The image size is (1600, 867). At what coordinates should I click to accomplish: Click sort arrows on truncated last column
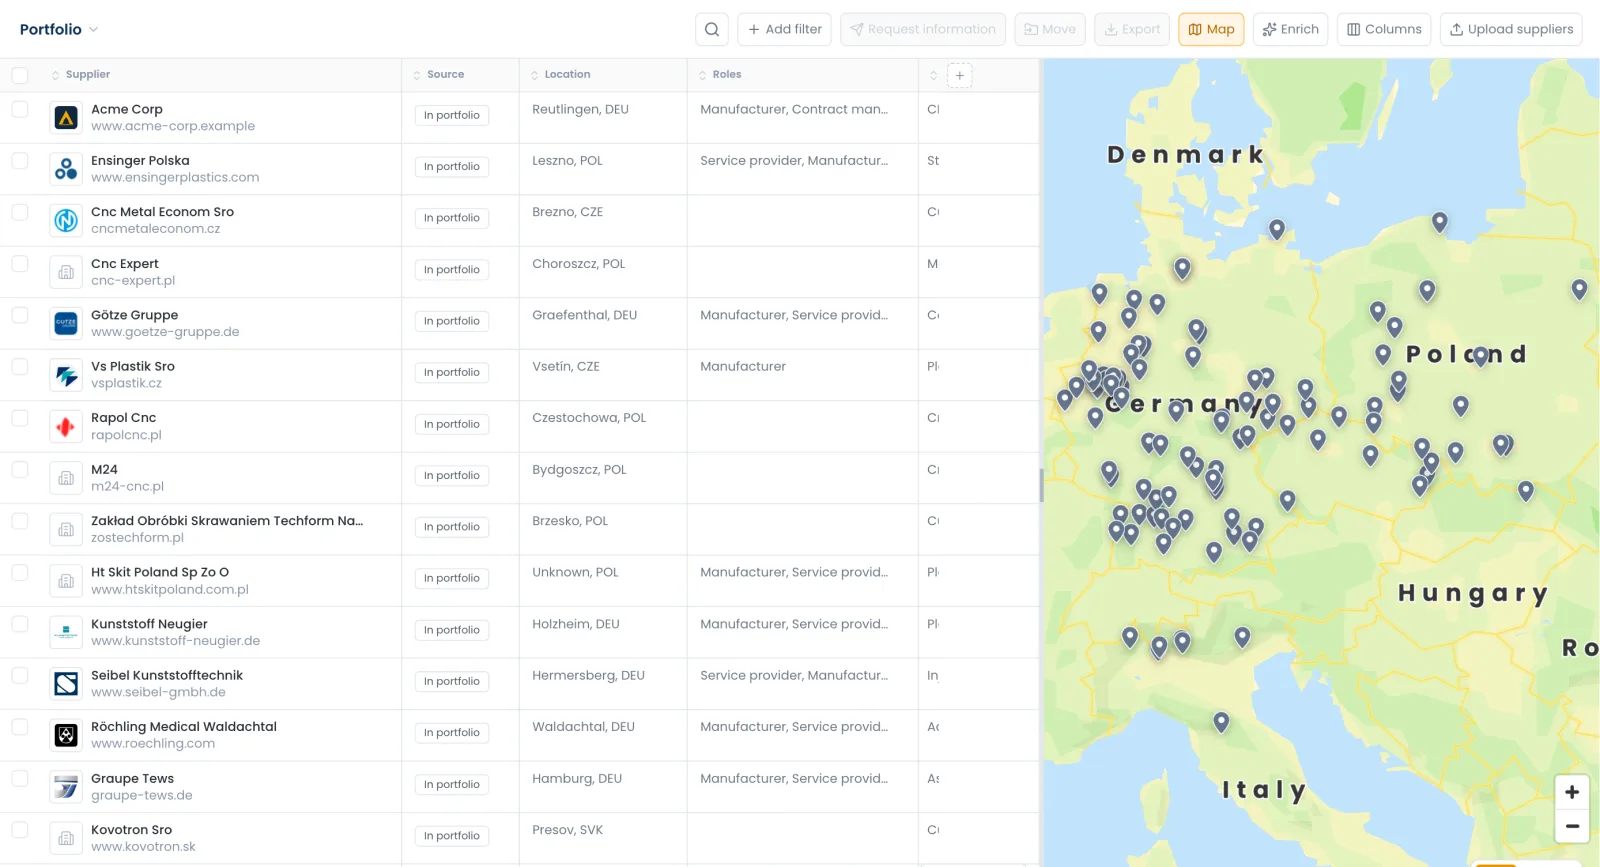pyautogui.click(x=933, y=75)
